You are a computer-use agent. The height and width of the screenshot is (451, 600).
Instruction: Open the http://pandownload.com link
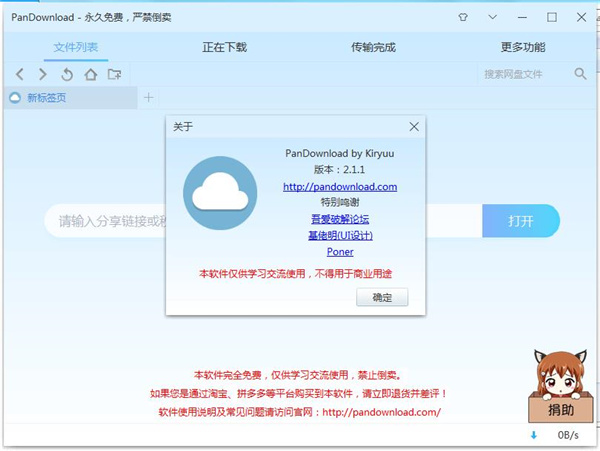(340, 186)
